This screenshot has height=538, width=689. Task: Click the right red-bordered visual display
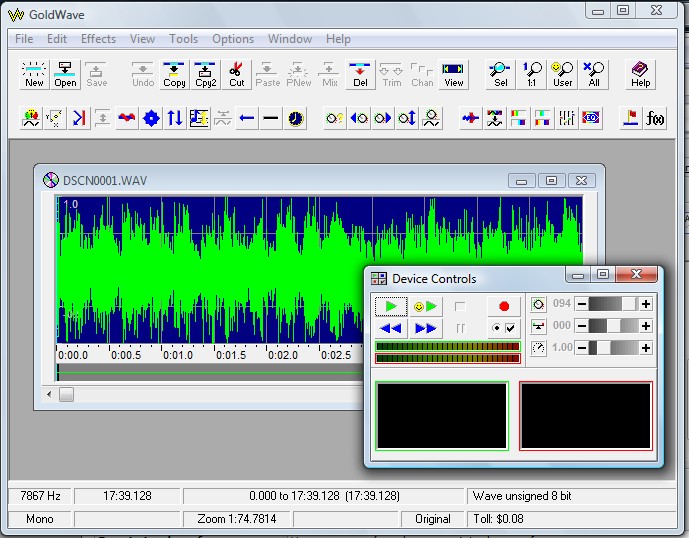click(x=586, y=416)
